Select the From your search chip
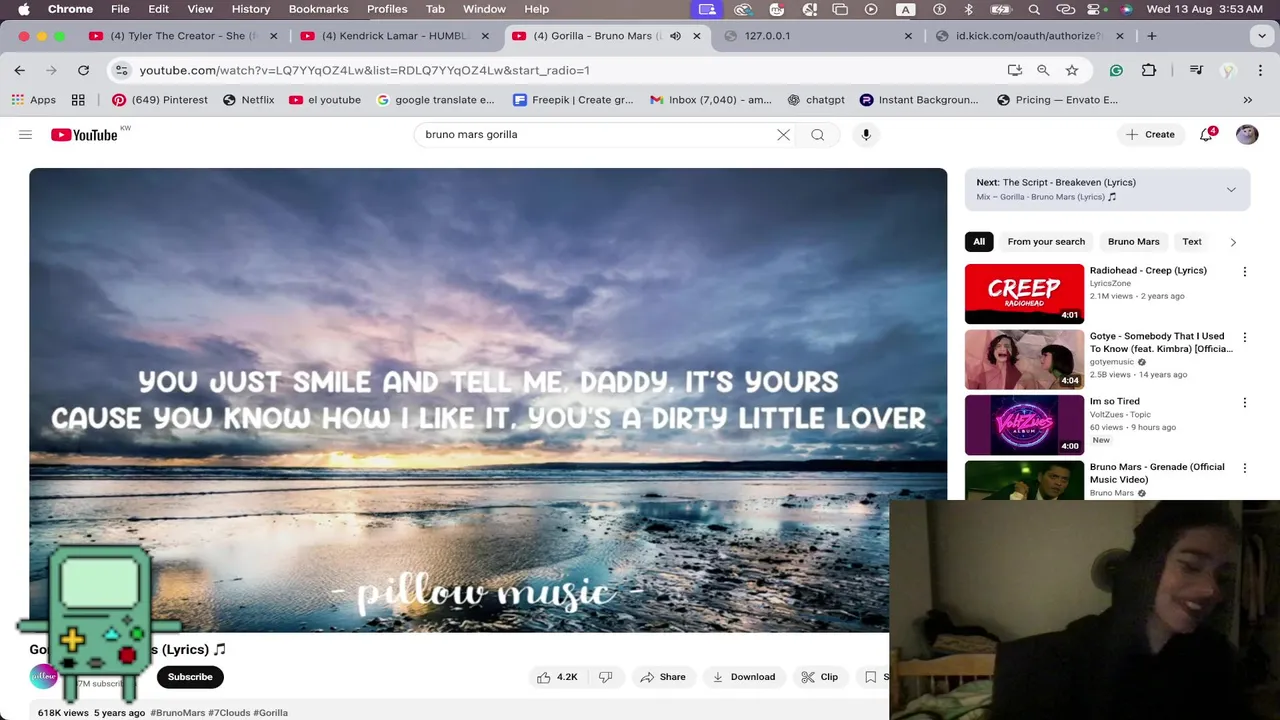Screen dimensions: 1280x720 pyautogui.click(x=1046, y=242)
